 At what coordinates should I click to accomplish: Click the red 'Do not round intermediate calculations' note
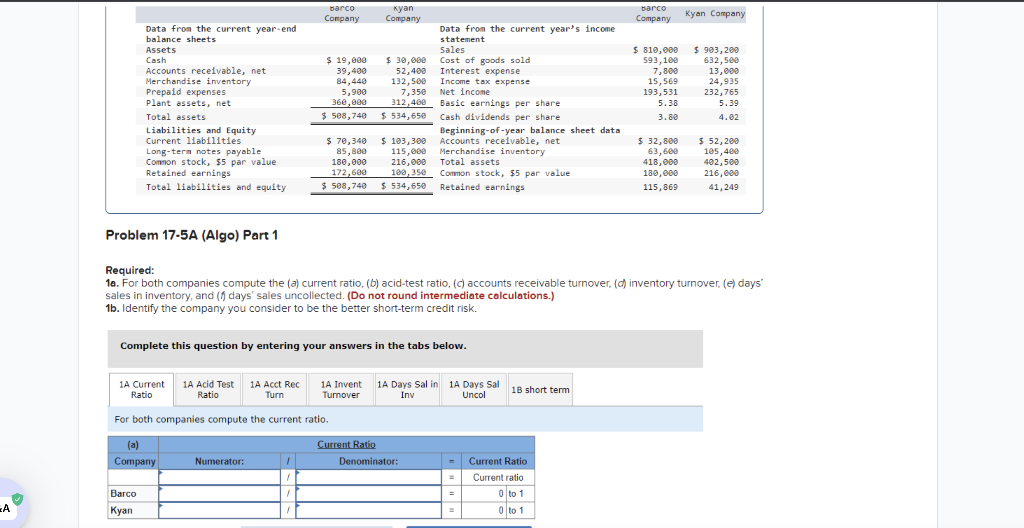point(451,295)
